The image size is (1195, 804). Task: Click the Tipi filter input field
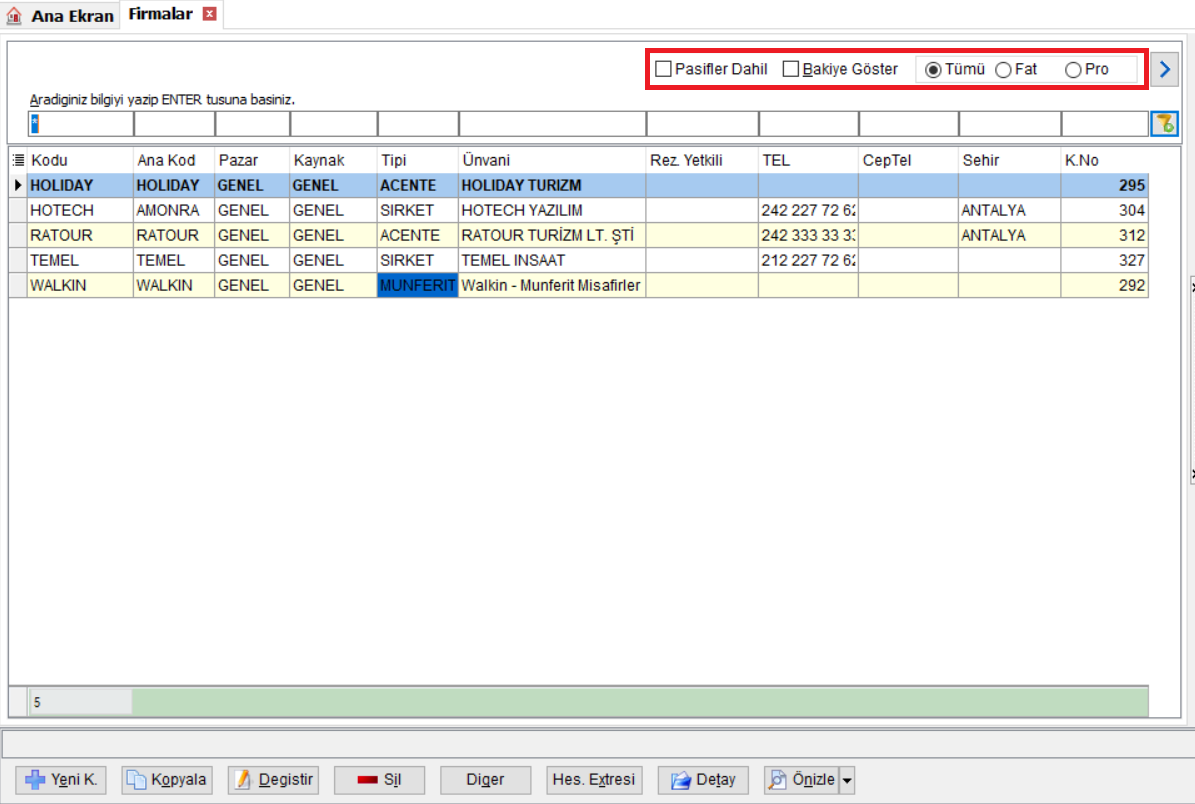pyautogui.click(x=418, y=123)
